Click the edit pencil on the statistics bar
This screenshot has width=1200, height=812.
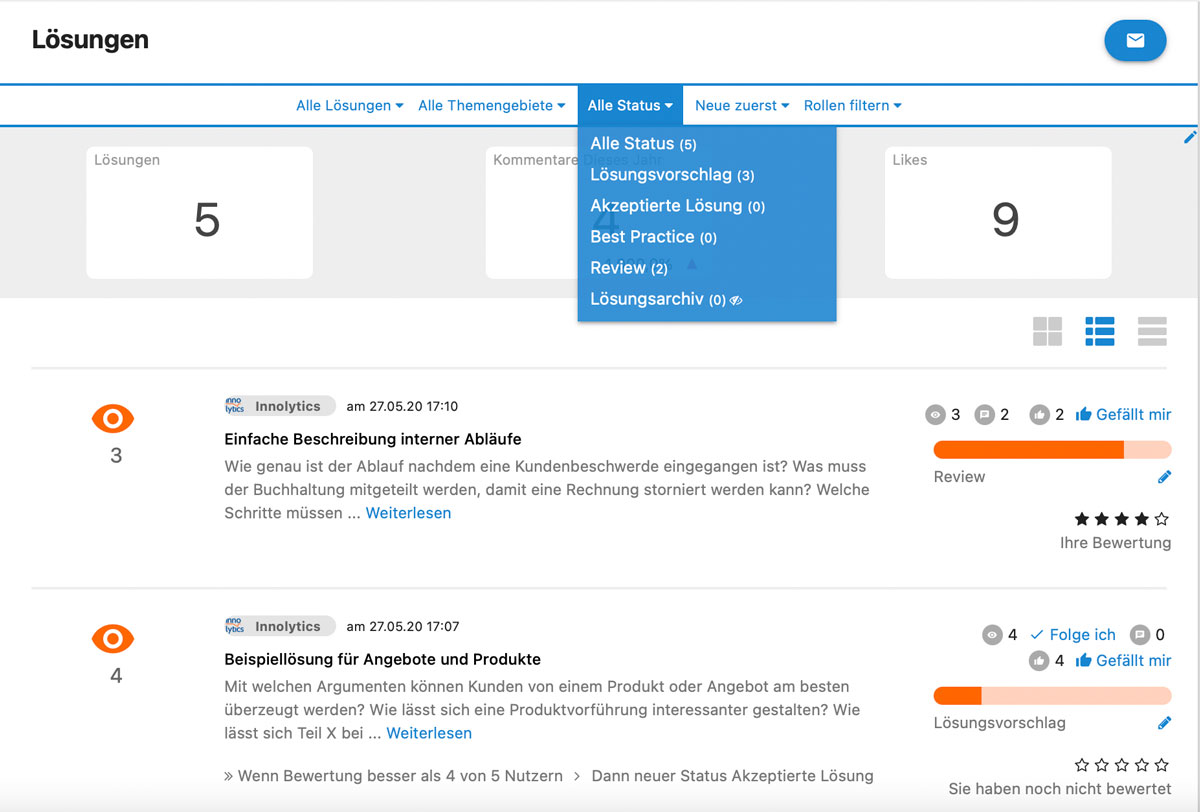(x=1189, y=137)
